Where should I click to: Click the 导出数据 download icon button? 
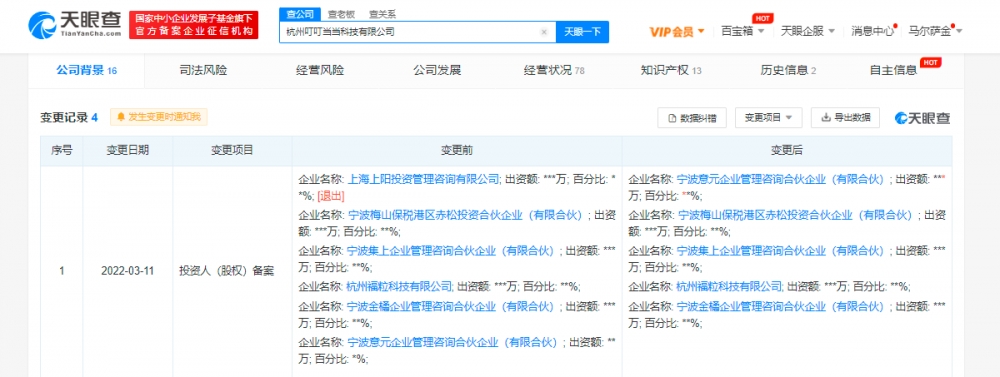(x=846, y=117)
